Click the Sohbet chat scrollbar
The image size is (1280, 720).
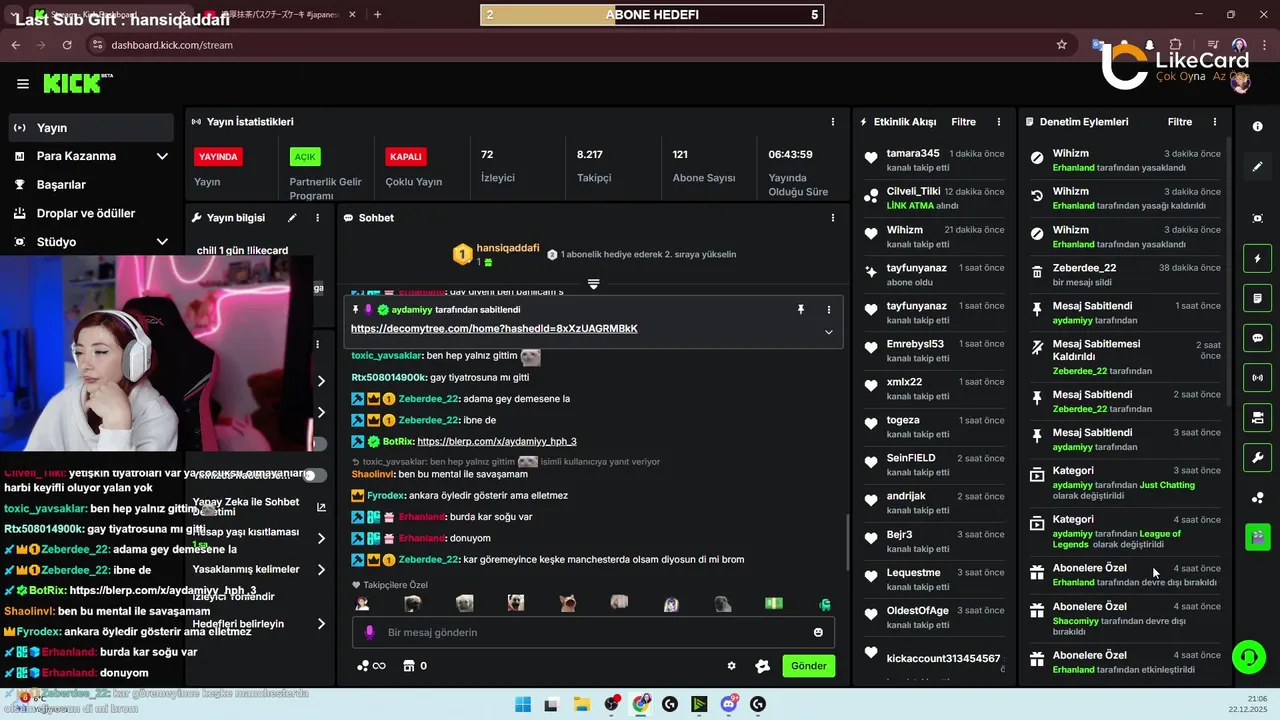[848, 540]
